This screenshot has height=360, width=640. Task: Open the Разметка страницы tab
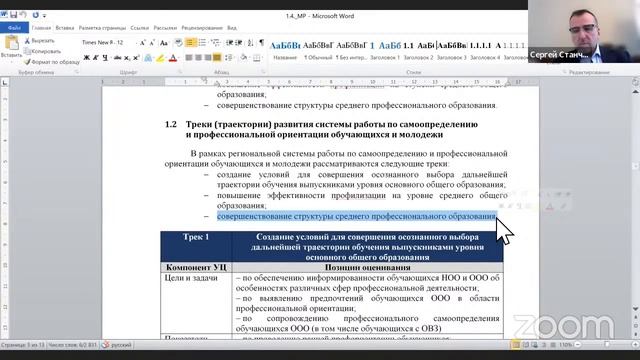point(102,28)
